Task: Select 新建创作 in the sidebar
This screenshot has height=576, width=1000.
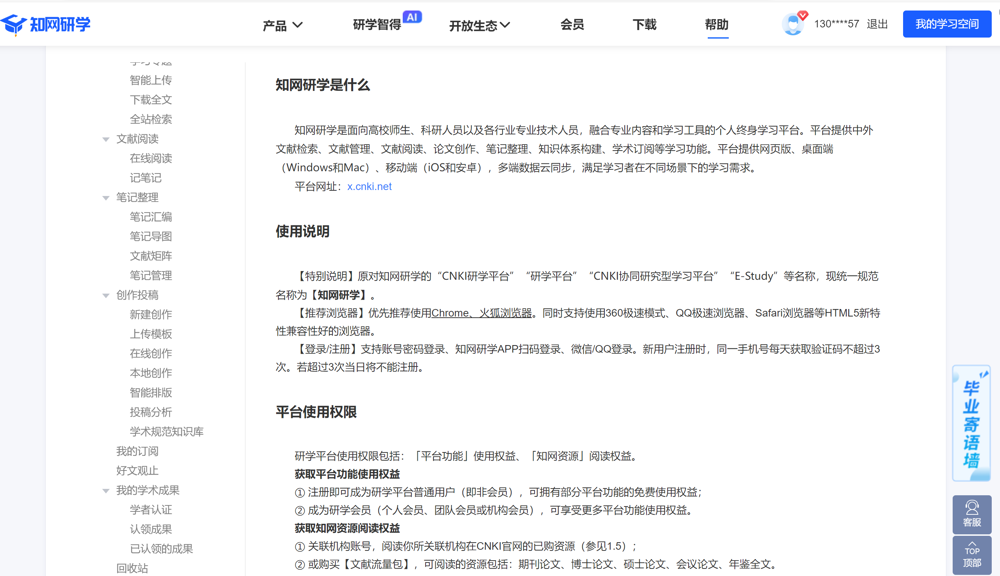Action: (x=151, y=314)
